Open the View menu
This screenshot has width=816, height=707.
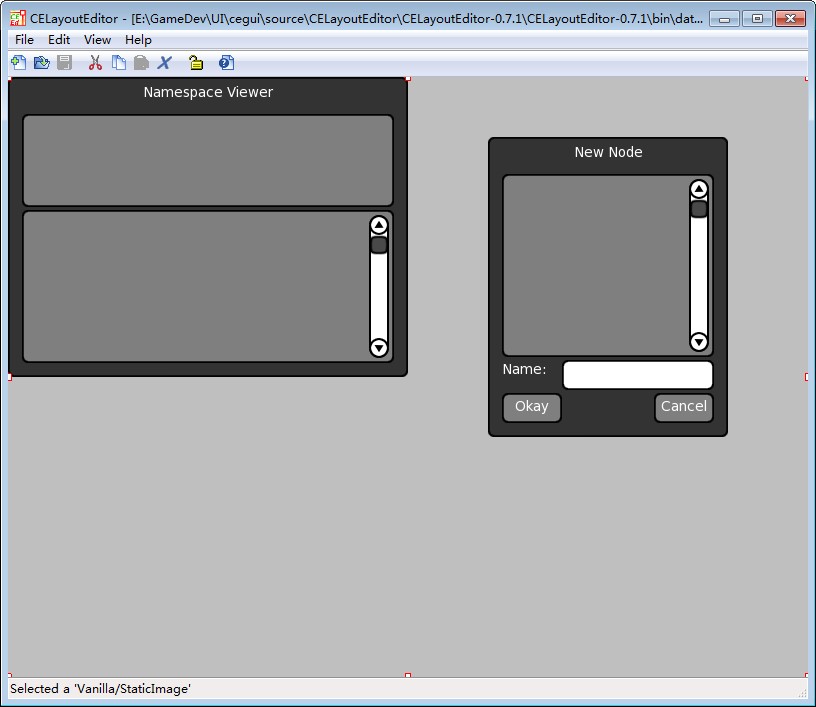[97, 40]
